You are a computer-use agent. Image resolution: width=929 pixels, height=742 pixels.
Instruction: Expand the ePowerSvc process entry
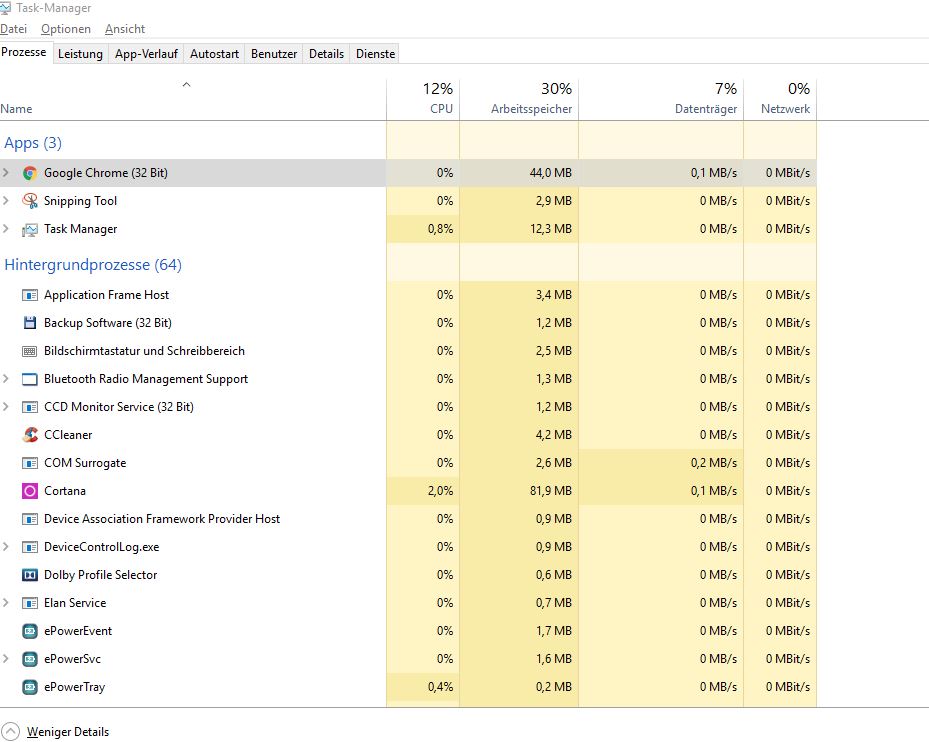tap(7, 659)
